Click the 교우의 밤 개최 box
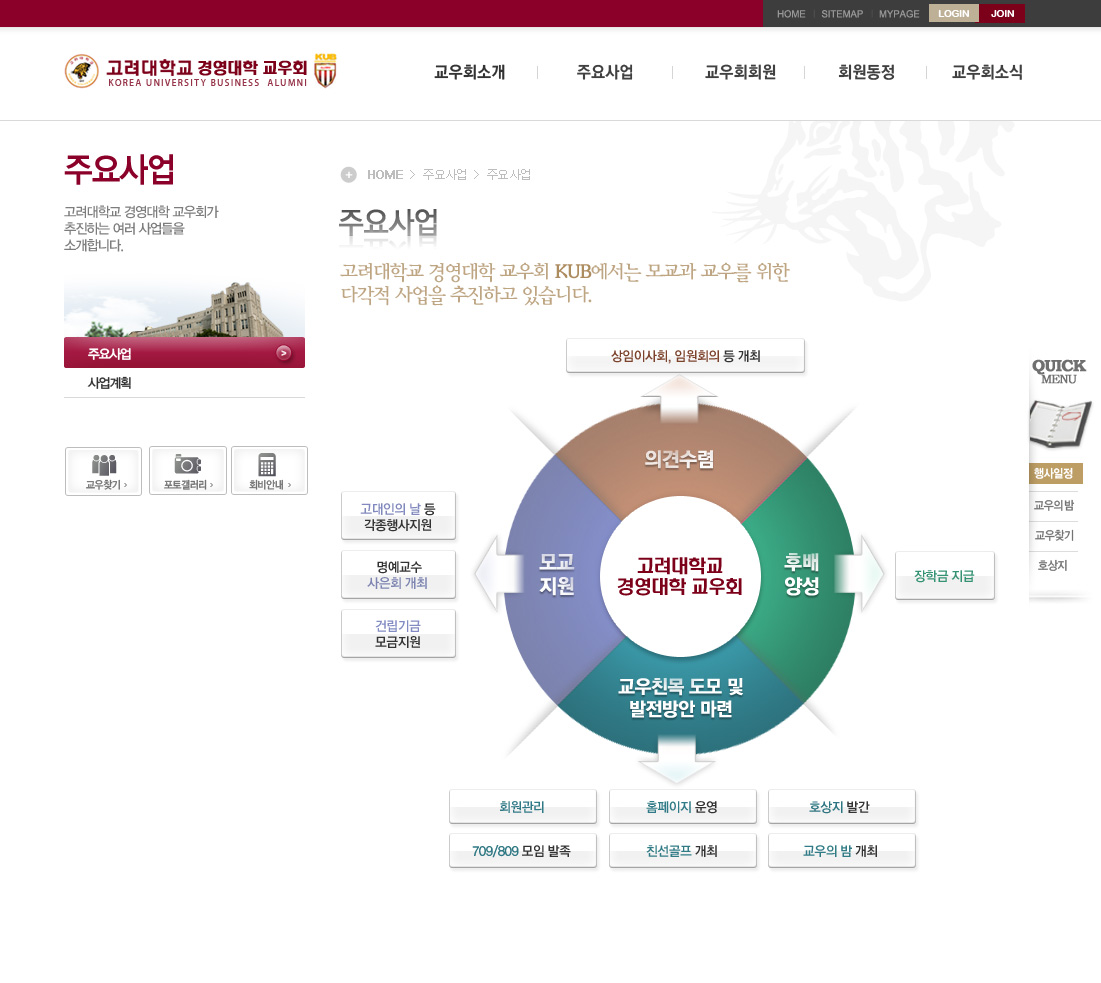 pyautogui.click(x=841, y=850)
